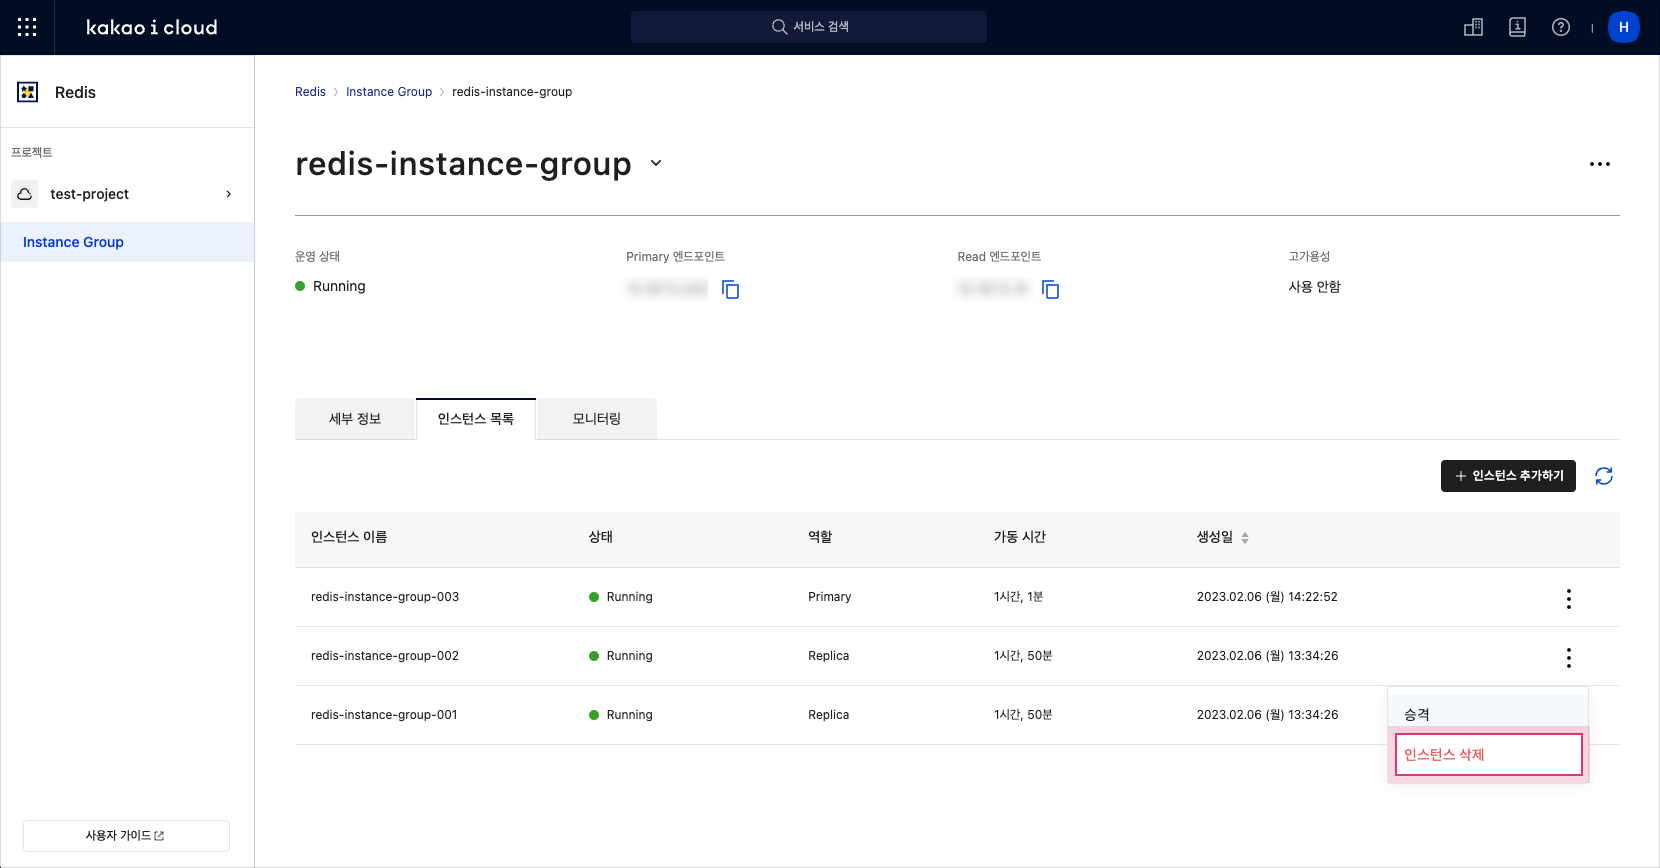Switch to the 세부 정보 tab
This screenshot has height=868, width=1660.
[x=355, y=419]
